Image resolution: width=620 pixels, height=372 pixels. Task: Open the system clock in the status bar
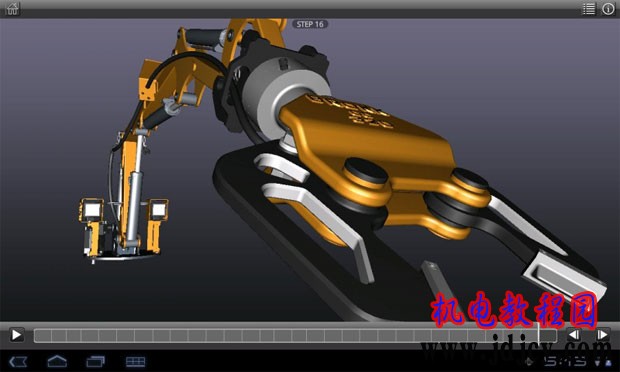tap(565, 361)
